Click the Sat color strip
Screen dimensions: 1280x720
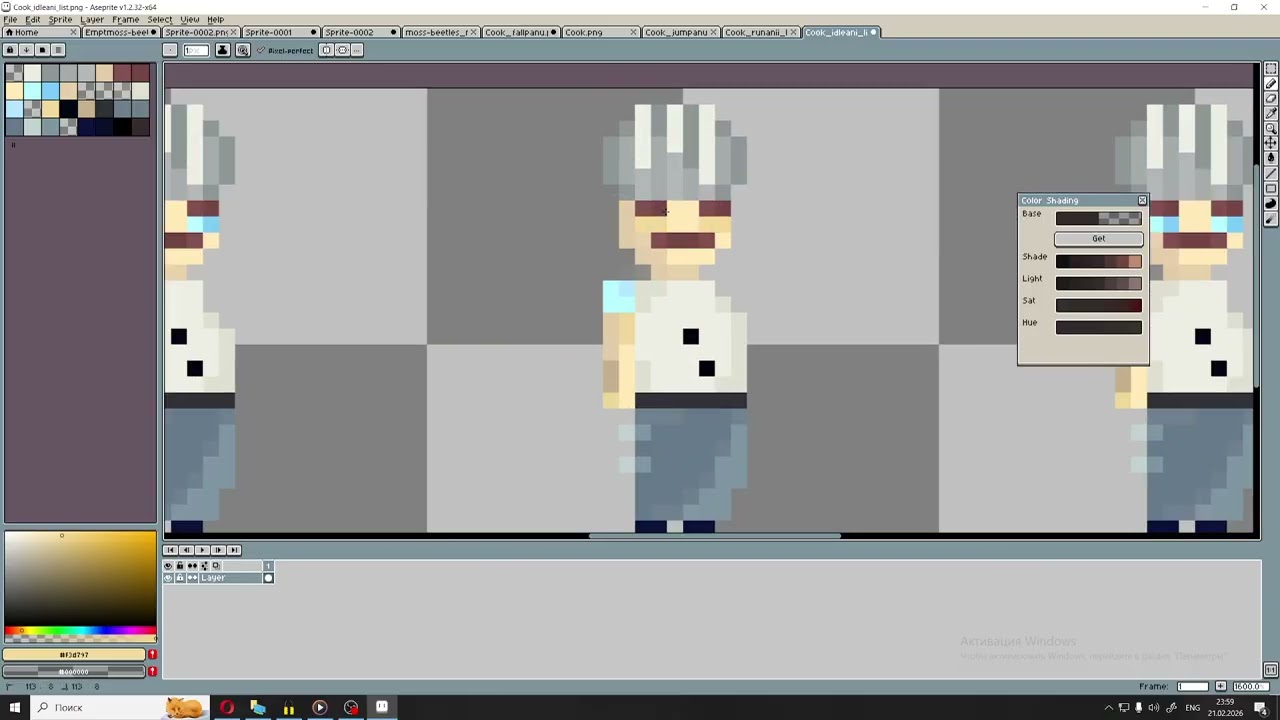pyautogui.click(x=1099, y=305)
